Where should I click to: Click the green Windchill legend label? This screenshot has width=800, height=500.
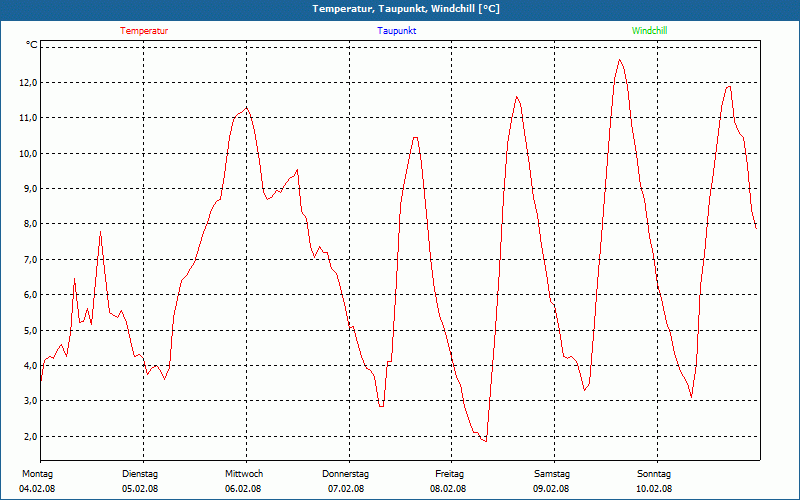pyautogui.click(x=649, y=31)
